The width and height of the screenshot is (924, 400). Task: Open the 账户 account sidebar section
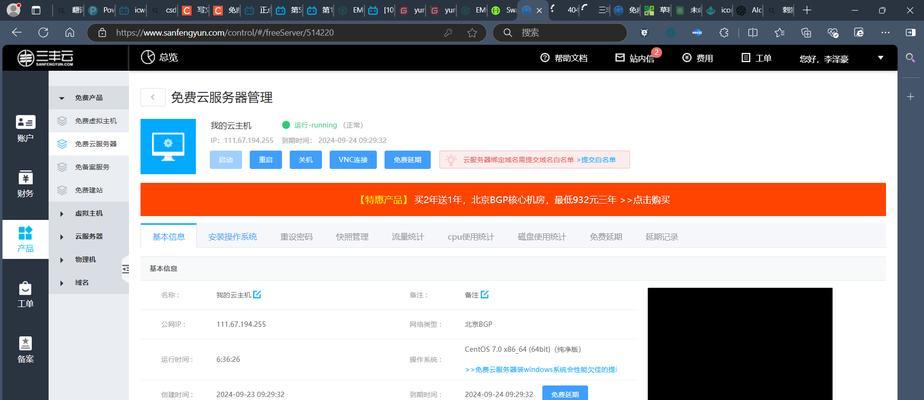coord(25,129)
